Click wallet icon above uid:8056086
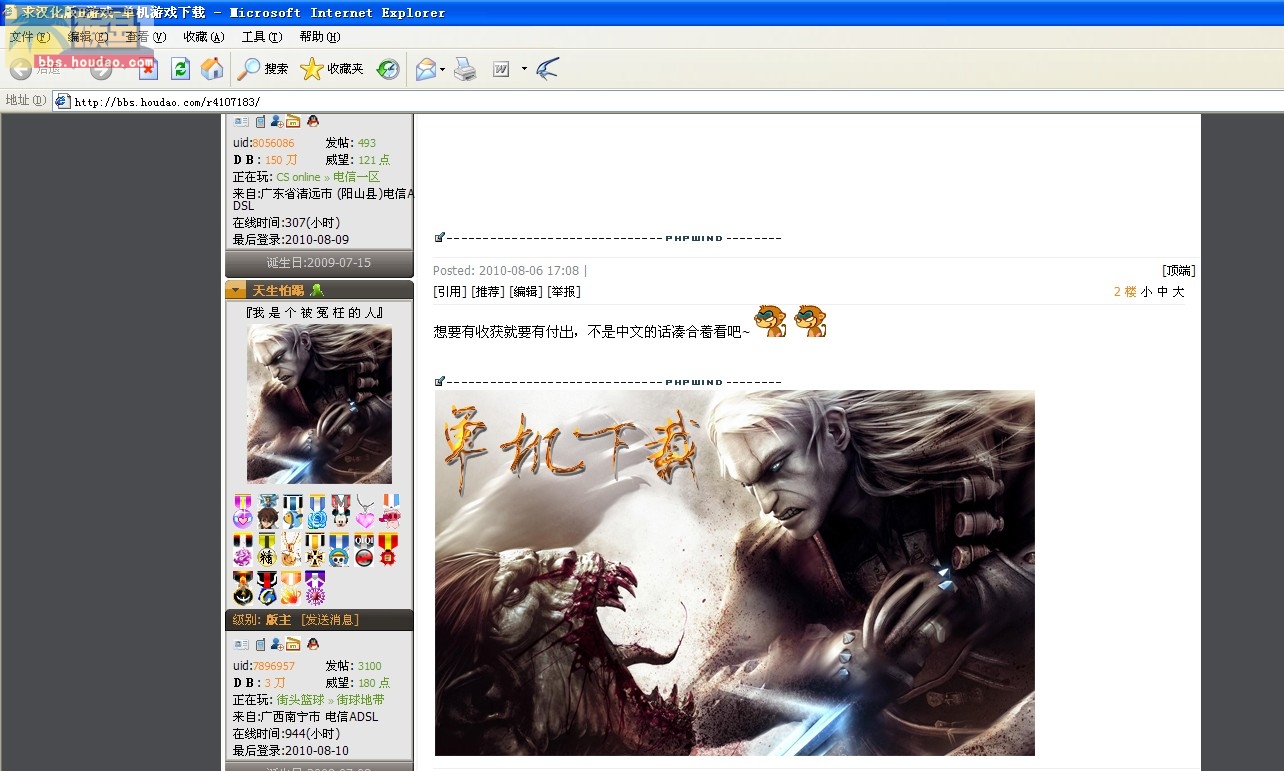Image resolution: width=1284 pixels, height=771 pixels. point(293,121)
